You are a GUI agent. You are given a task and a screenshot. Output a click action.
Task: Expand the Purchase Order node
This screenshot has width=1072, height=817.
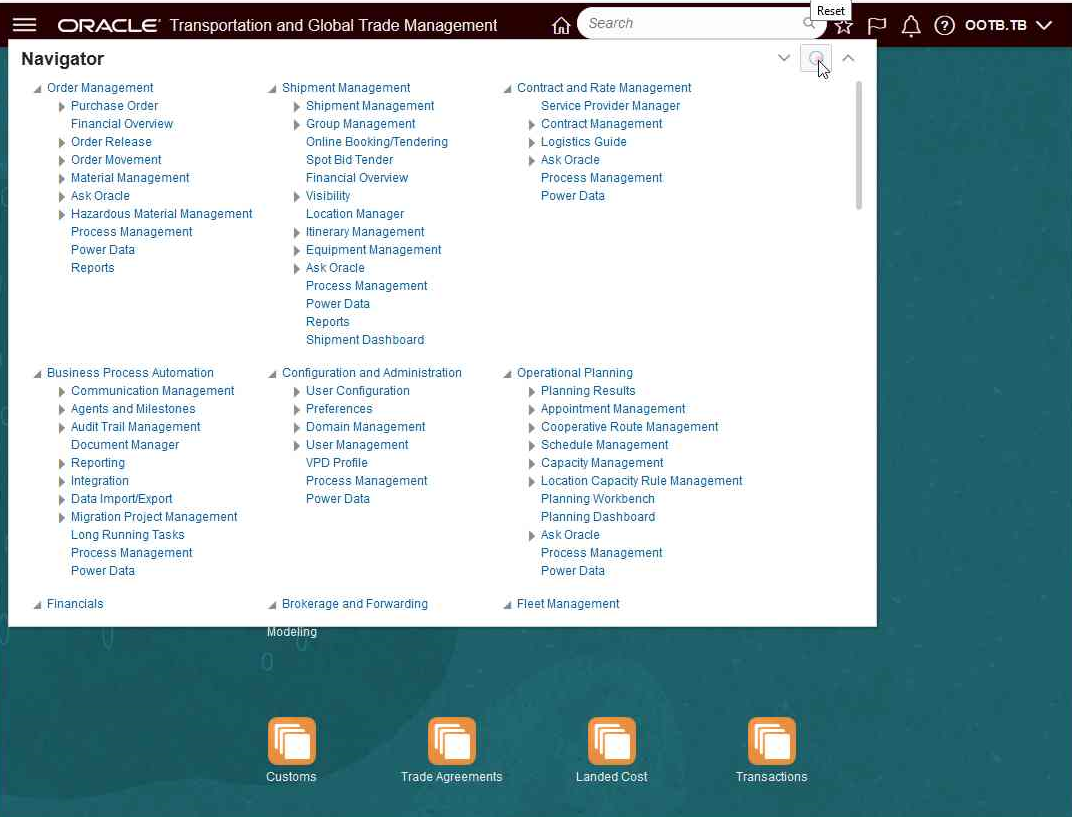click(62, 107)
